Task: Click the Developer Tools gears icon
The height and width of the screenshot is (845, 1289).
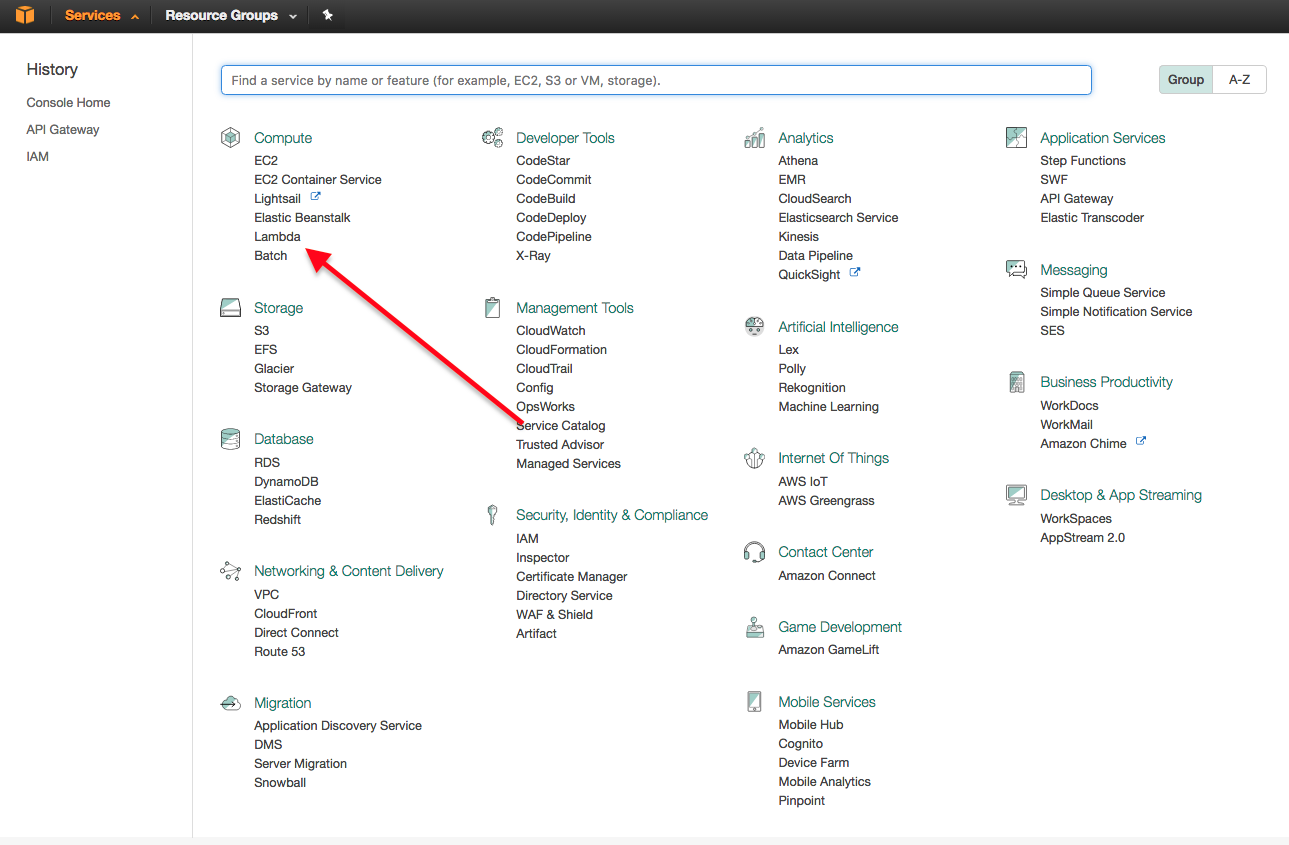Action: coord(492,138)
